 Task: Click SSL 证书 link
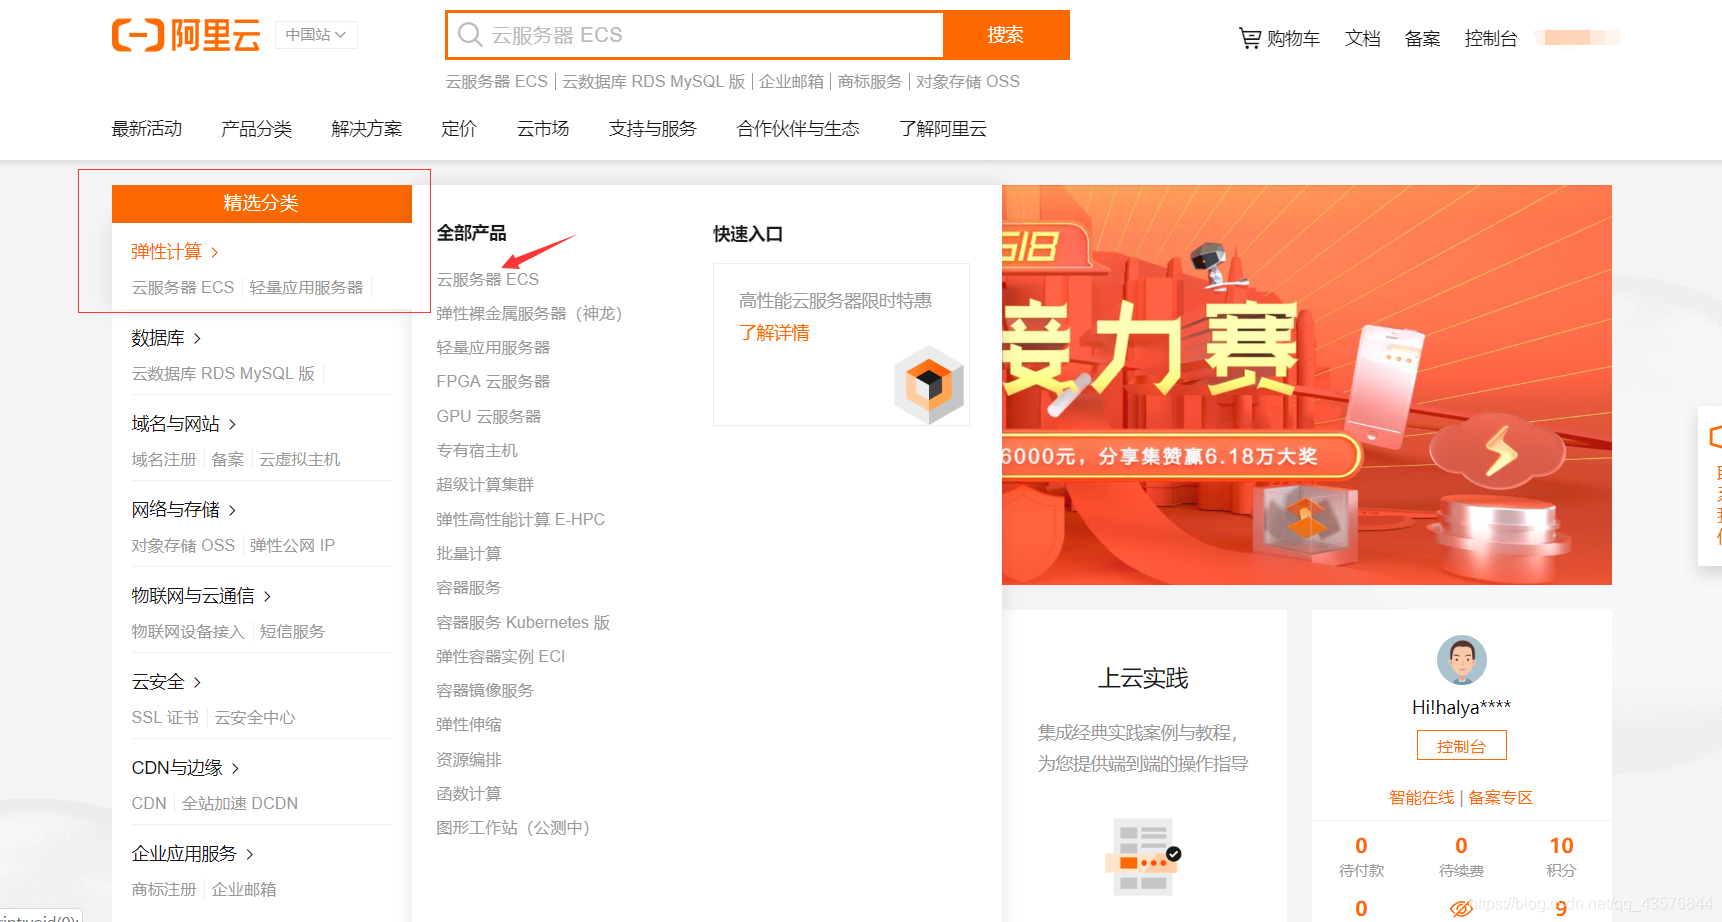click(x=165, y=718)
